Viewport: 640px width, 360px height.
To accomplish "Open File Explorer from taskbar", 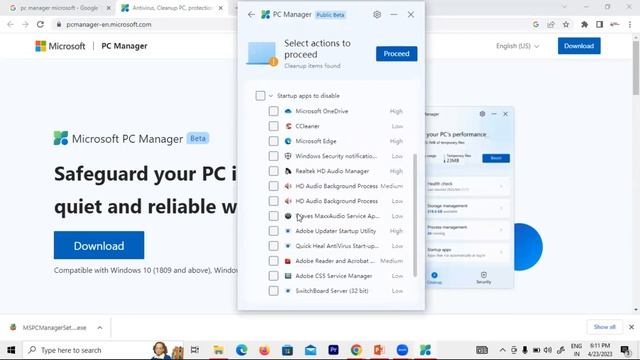I will pos(218,350).
